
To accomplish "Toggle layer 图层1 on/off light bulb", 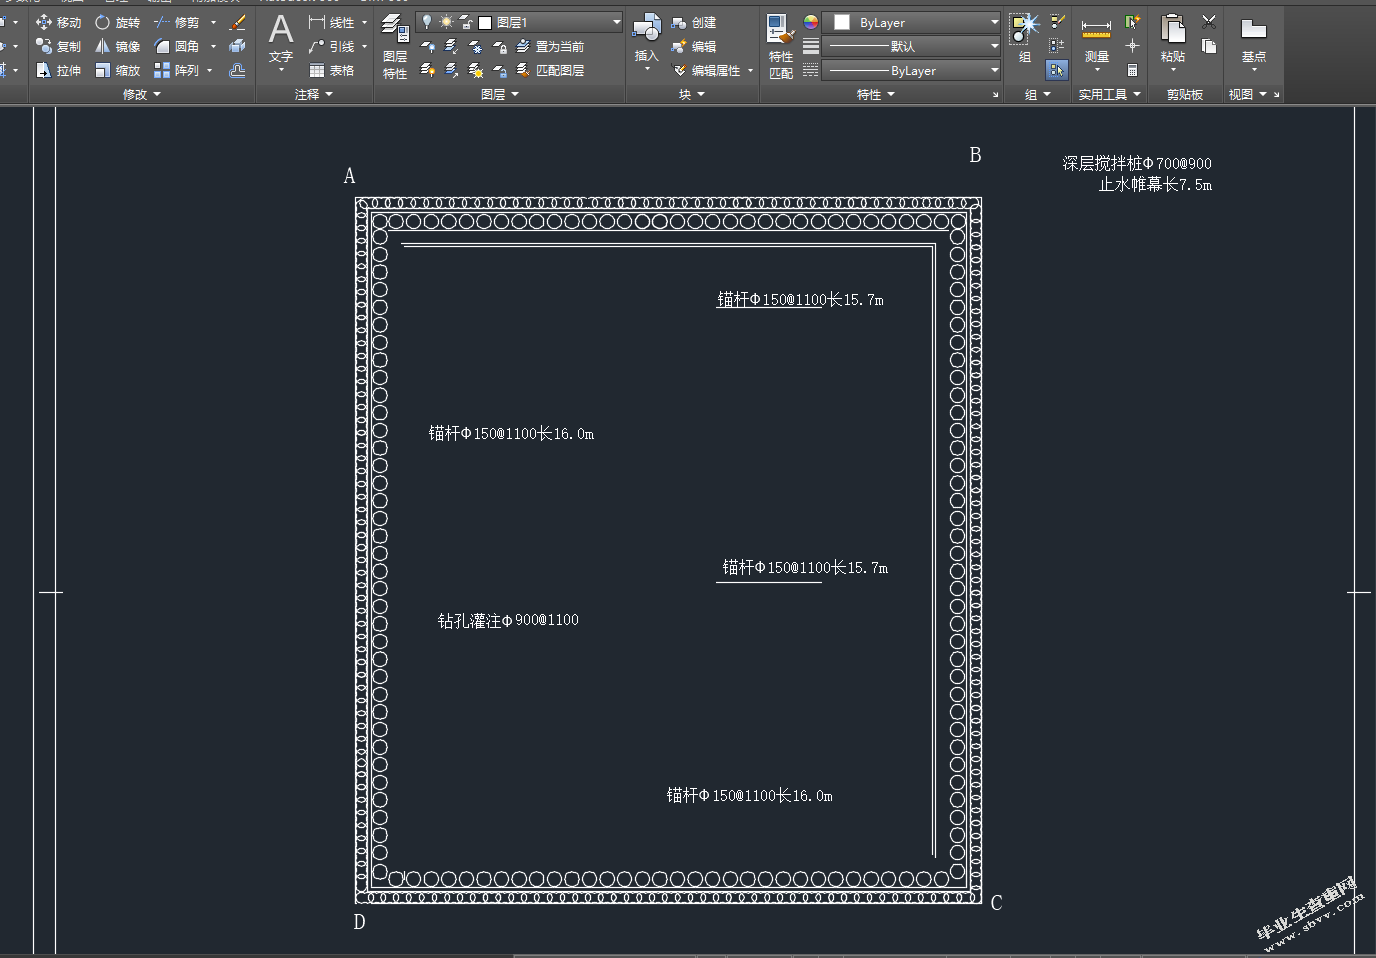I will tap(427, 22).
